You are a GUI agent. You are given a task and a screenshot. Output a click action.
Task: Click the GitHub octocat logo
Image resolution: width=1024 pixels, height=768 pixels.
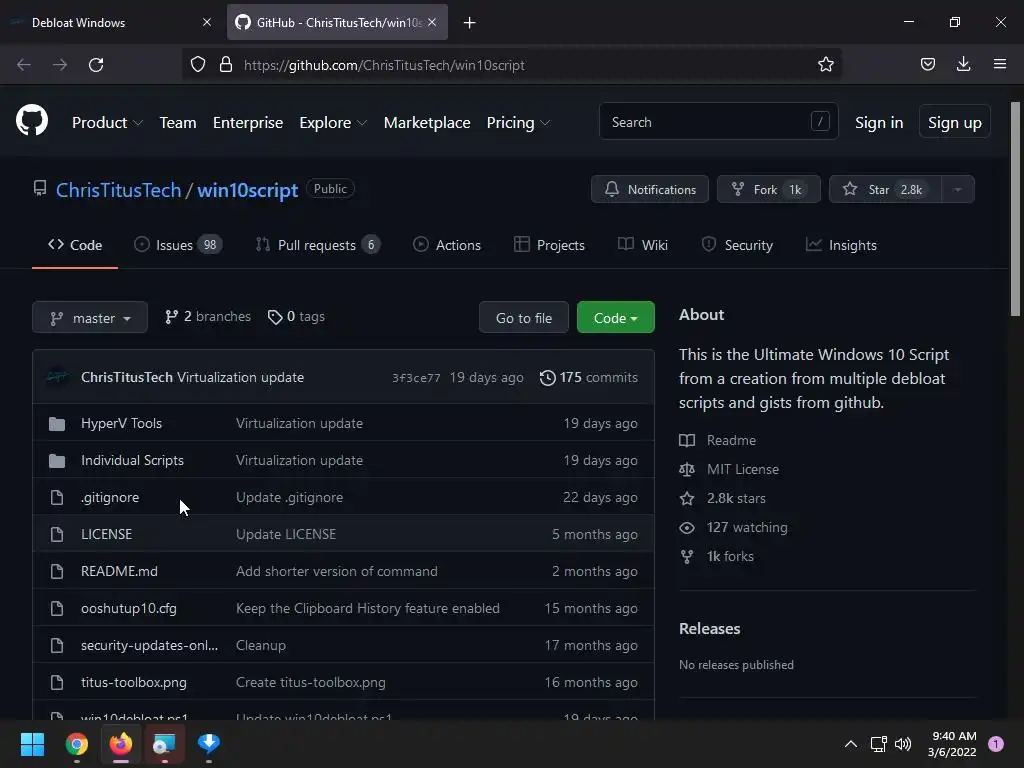point(32,121)
